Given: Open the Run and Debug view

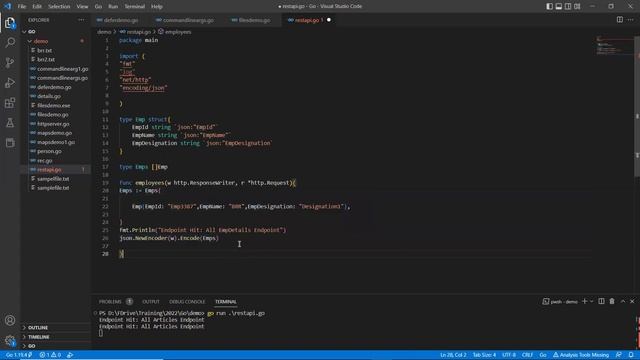Looking at the screenshot, I should 10,82.
